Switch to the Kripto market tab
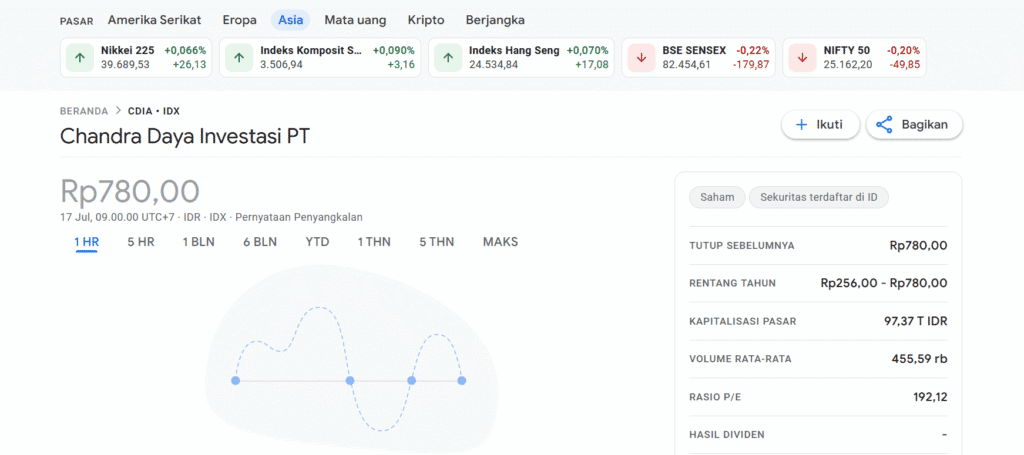 point(426,20)
